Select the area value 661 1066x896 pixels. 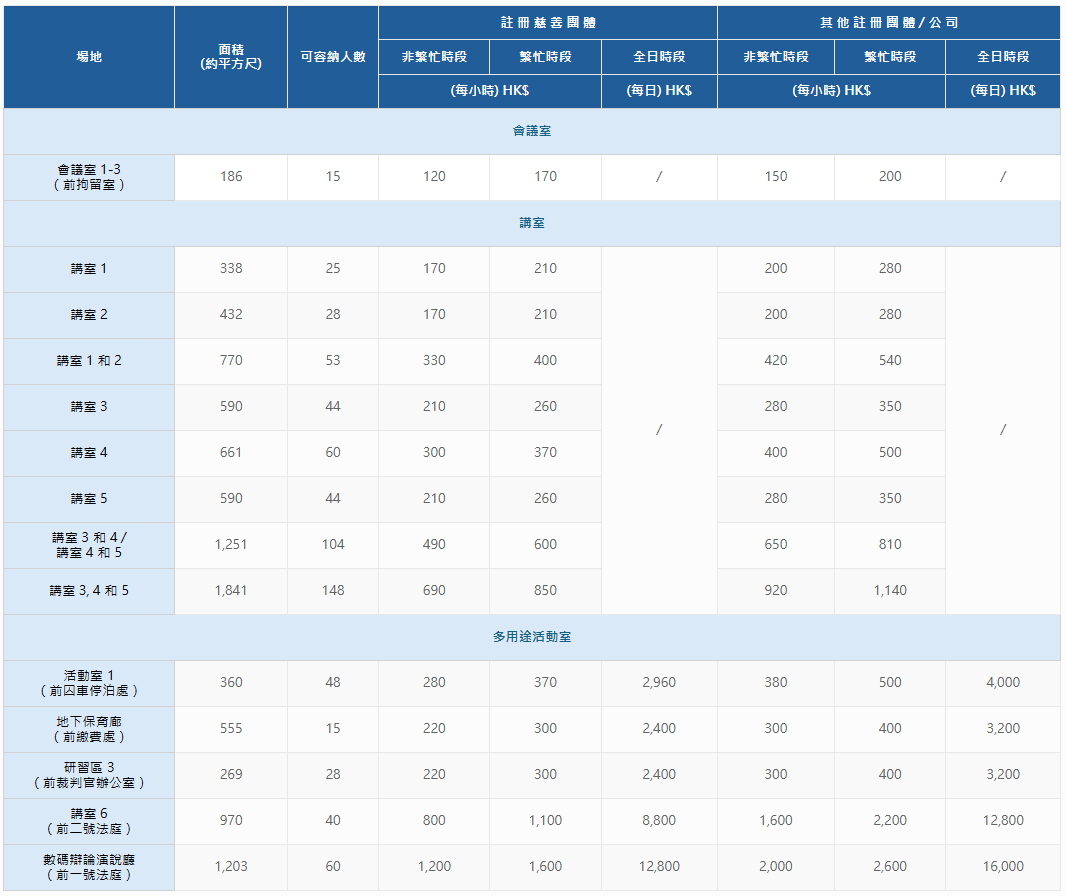point(231,453)
